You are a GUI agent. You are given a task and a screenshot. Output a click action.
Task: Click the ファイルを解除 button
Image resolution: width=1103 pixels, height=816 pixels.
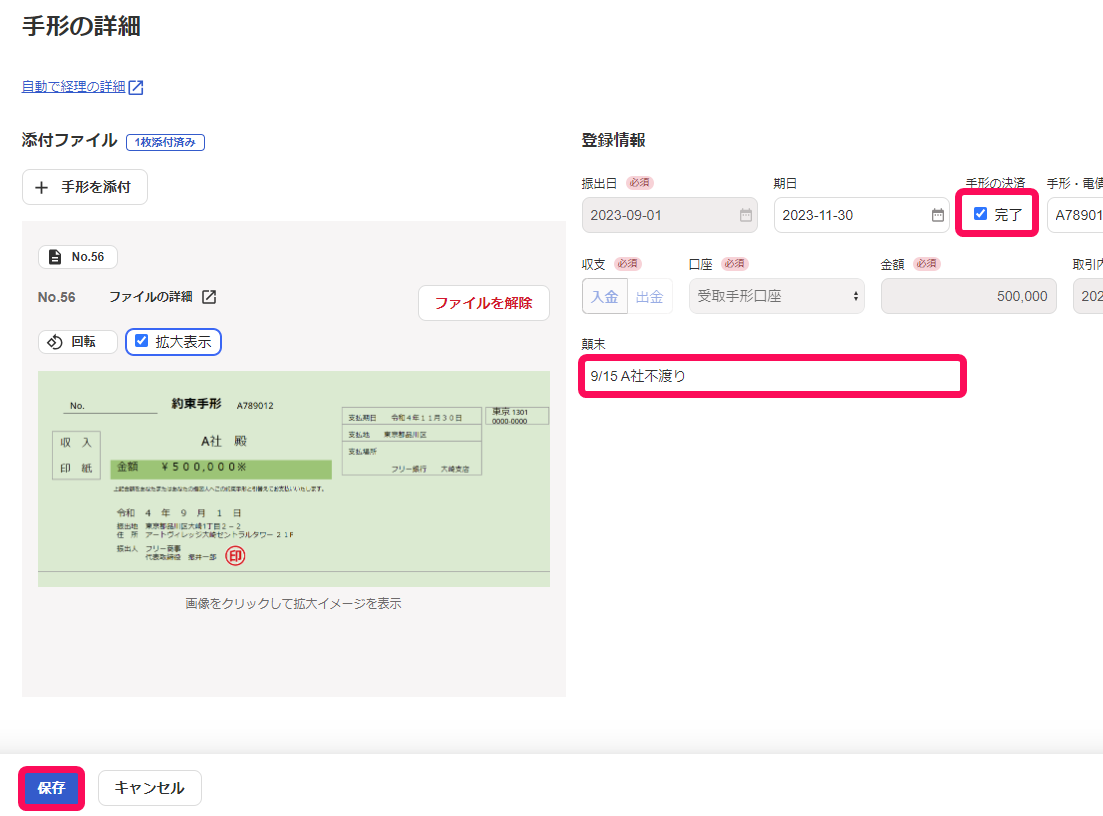click(483, 303)
